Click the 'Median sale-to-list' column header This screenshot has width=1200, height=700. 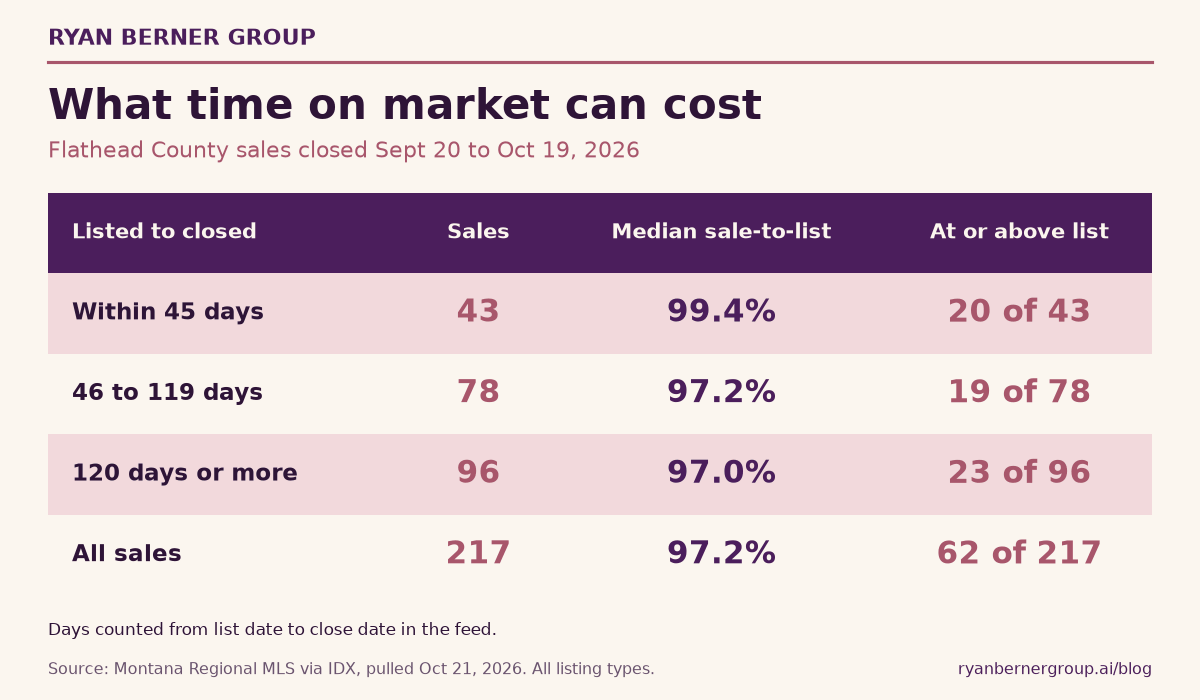pos(721,232)
